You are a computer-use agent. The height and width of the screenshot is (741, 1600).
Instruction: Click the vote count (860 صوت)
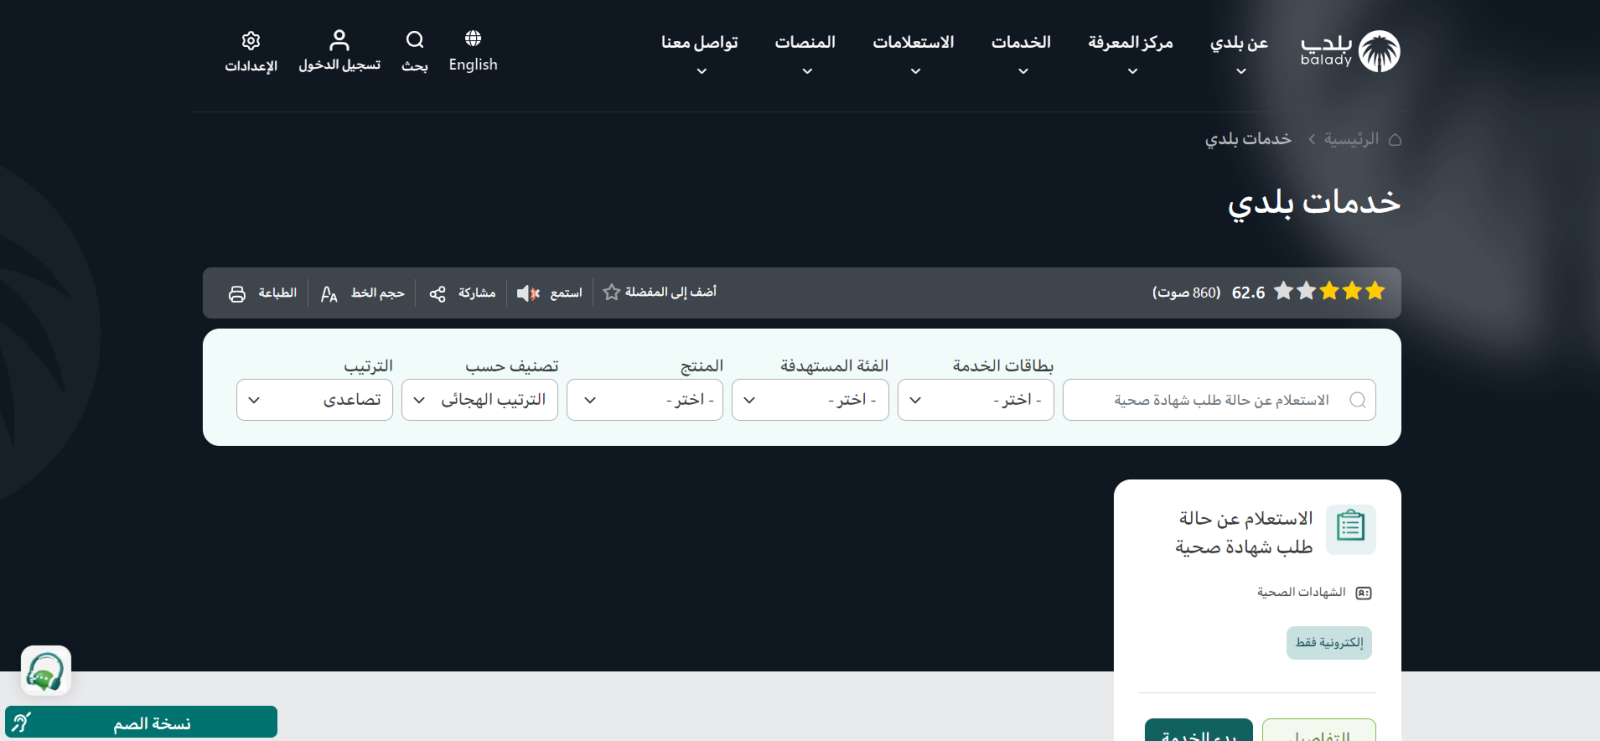[x=1186, y=293]
